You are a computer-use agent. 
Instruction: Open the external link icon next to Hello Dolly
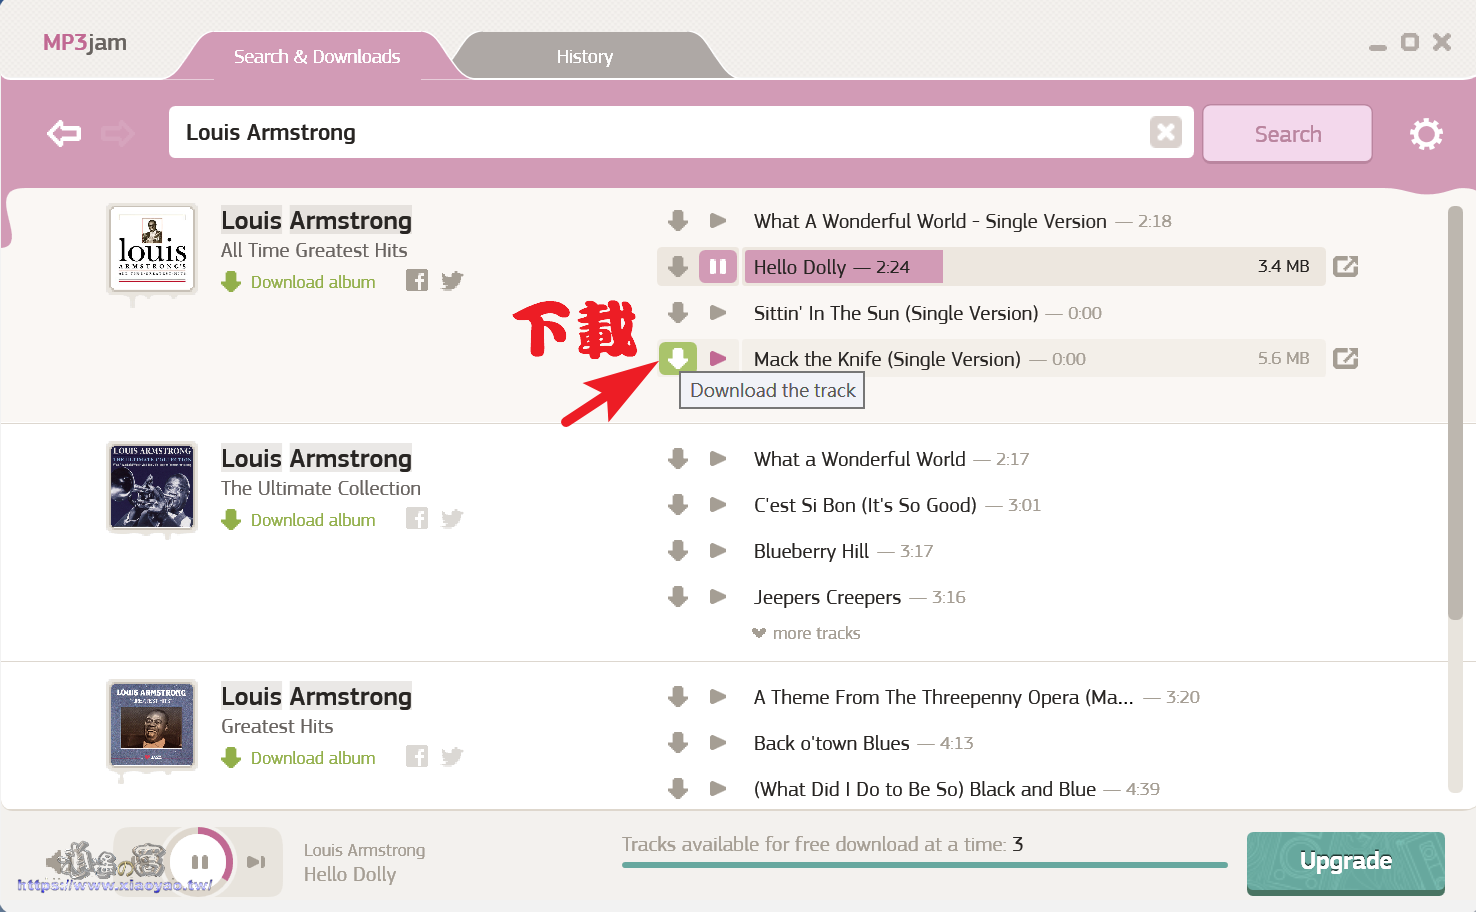click(1345, 266)
